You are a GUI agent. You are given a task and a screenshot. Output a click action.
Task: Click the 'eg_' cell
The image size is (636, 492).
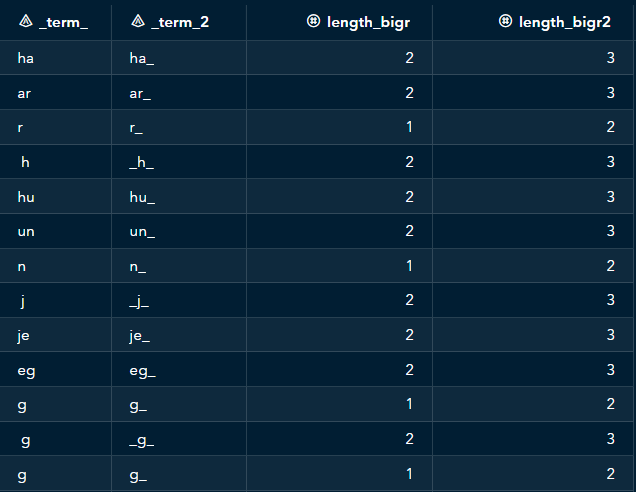pyautogui.click(x=143, y=371)
